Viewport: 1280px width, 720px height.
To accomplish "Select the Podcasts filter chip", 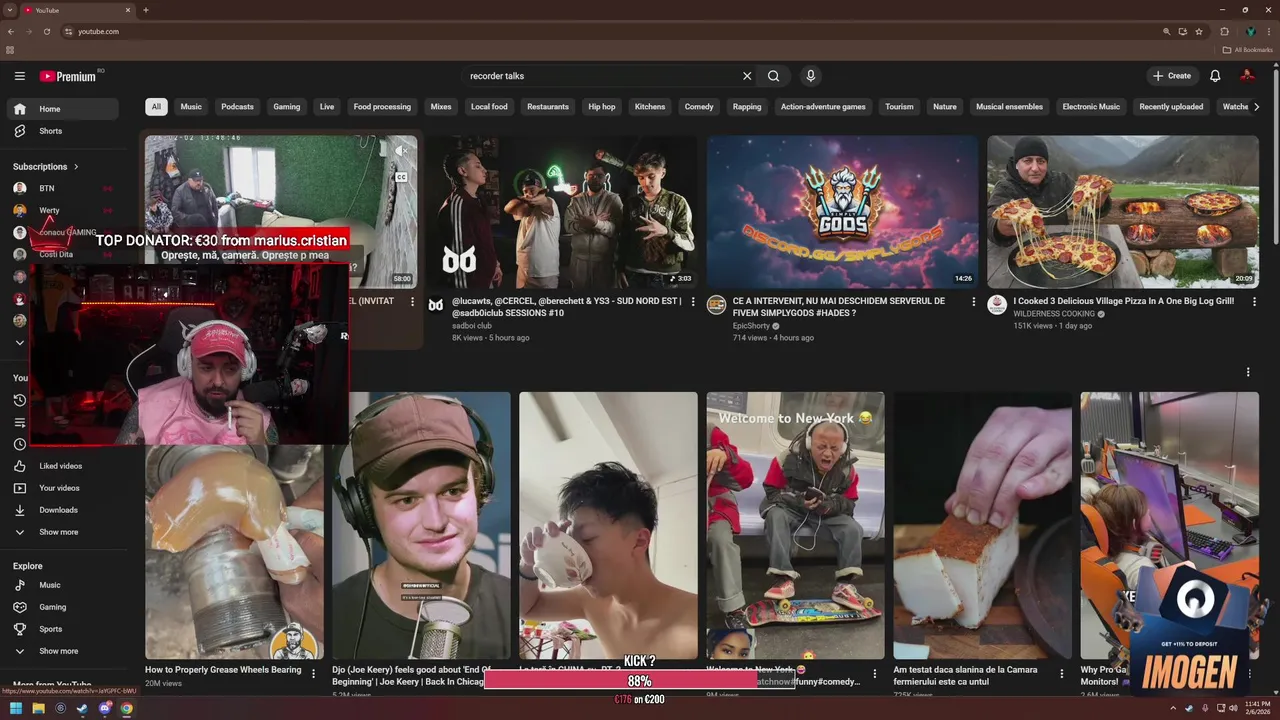I will click(x=238, y=107).
